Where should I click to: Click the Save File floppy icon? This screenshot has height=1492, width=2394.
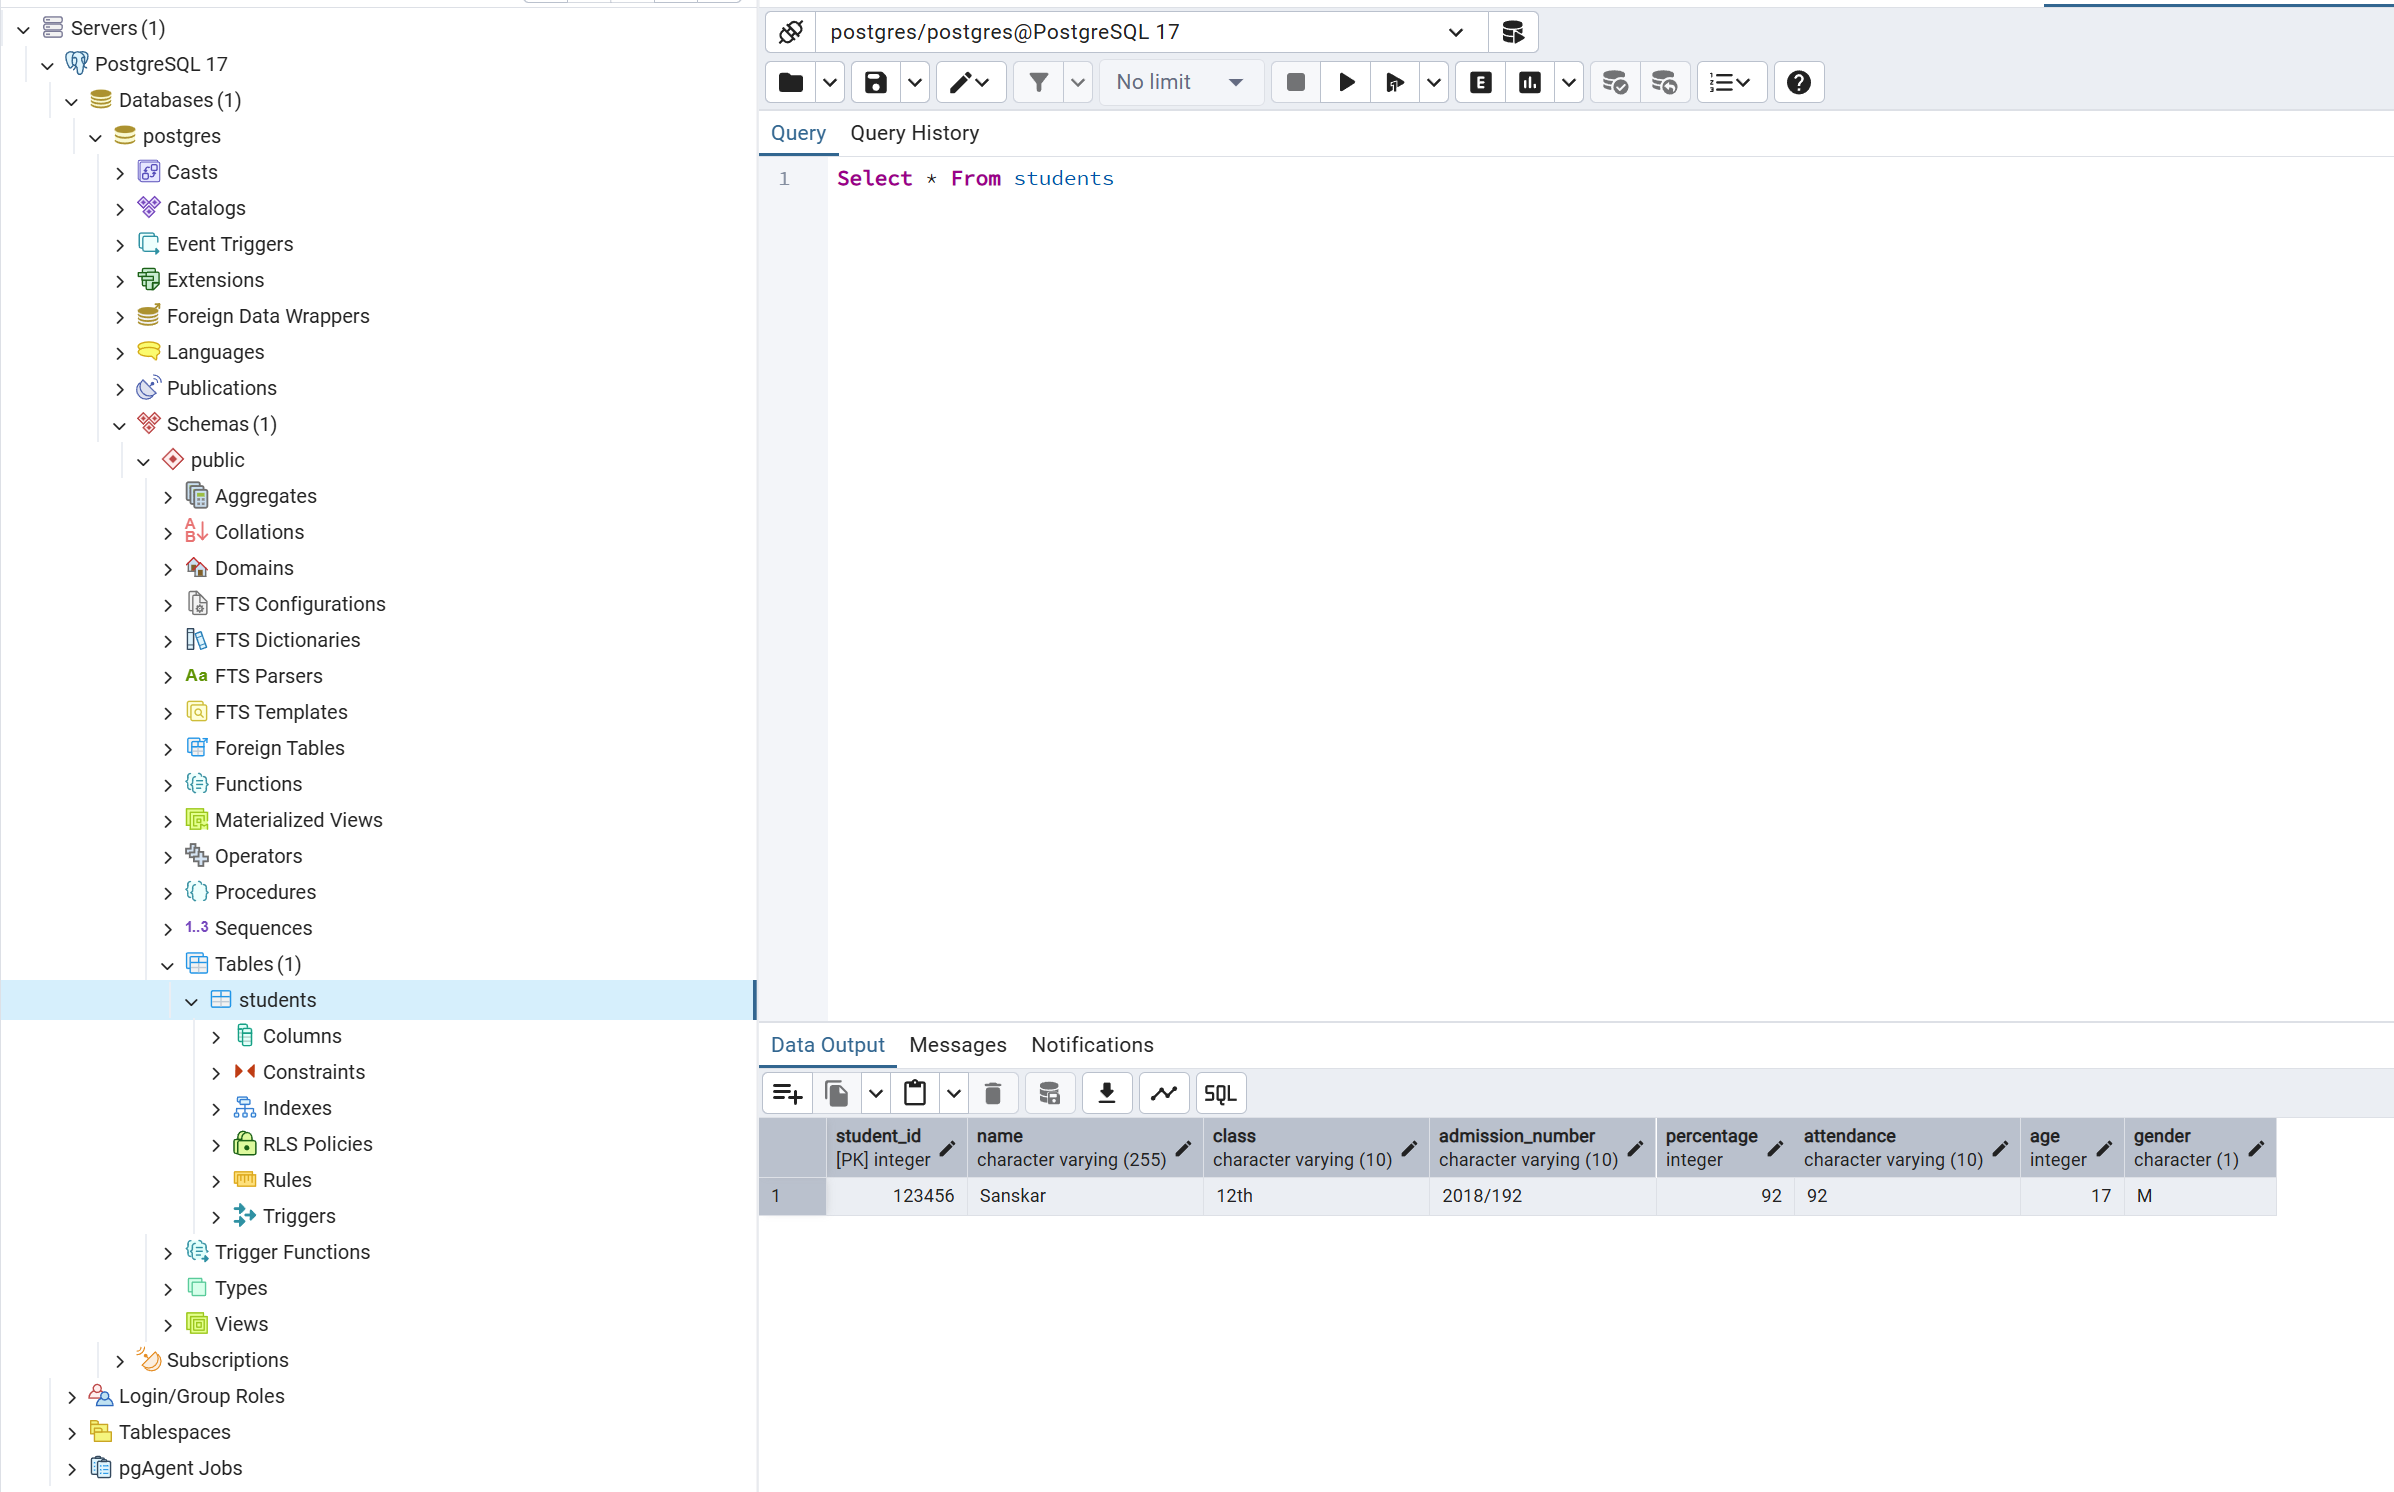click(x=875, y=82)
